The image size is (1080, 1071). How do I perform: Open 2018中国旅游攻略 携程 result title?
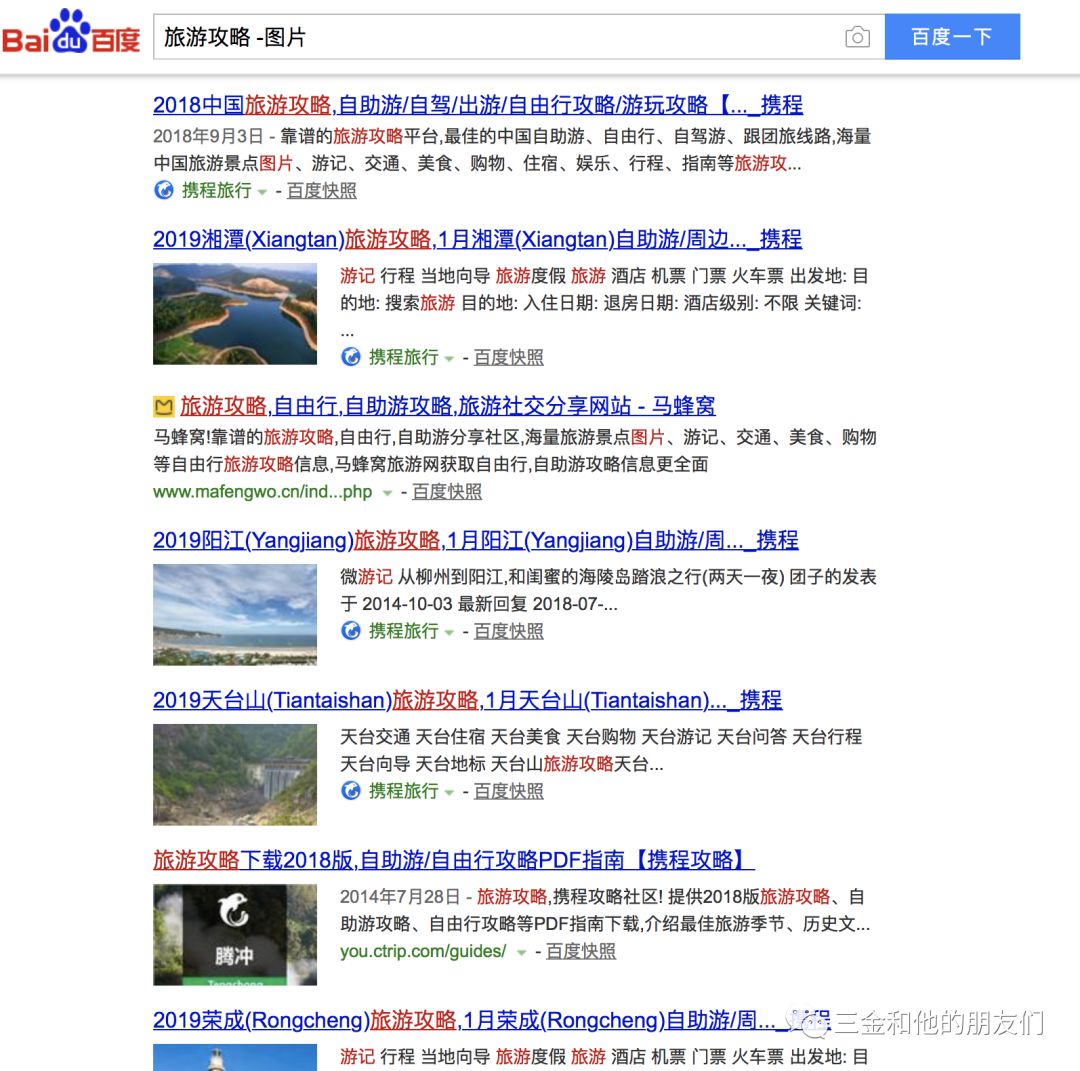[478, 105]
